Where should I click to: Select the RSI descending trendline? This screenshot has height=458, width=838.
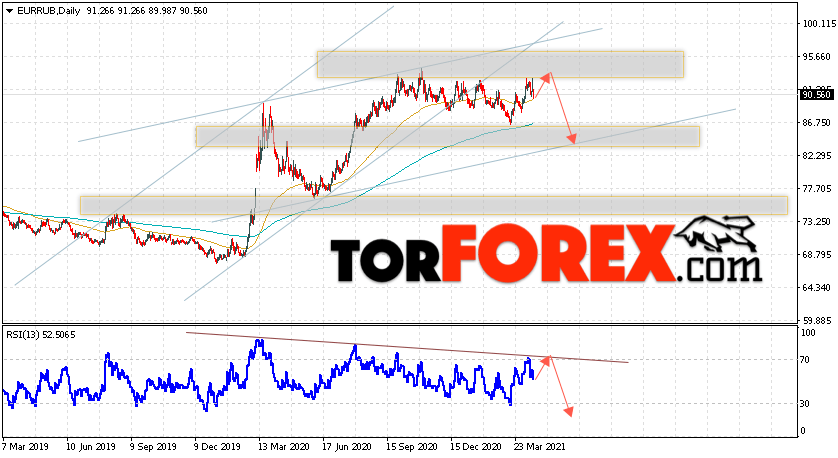pos(407,347)
